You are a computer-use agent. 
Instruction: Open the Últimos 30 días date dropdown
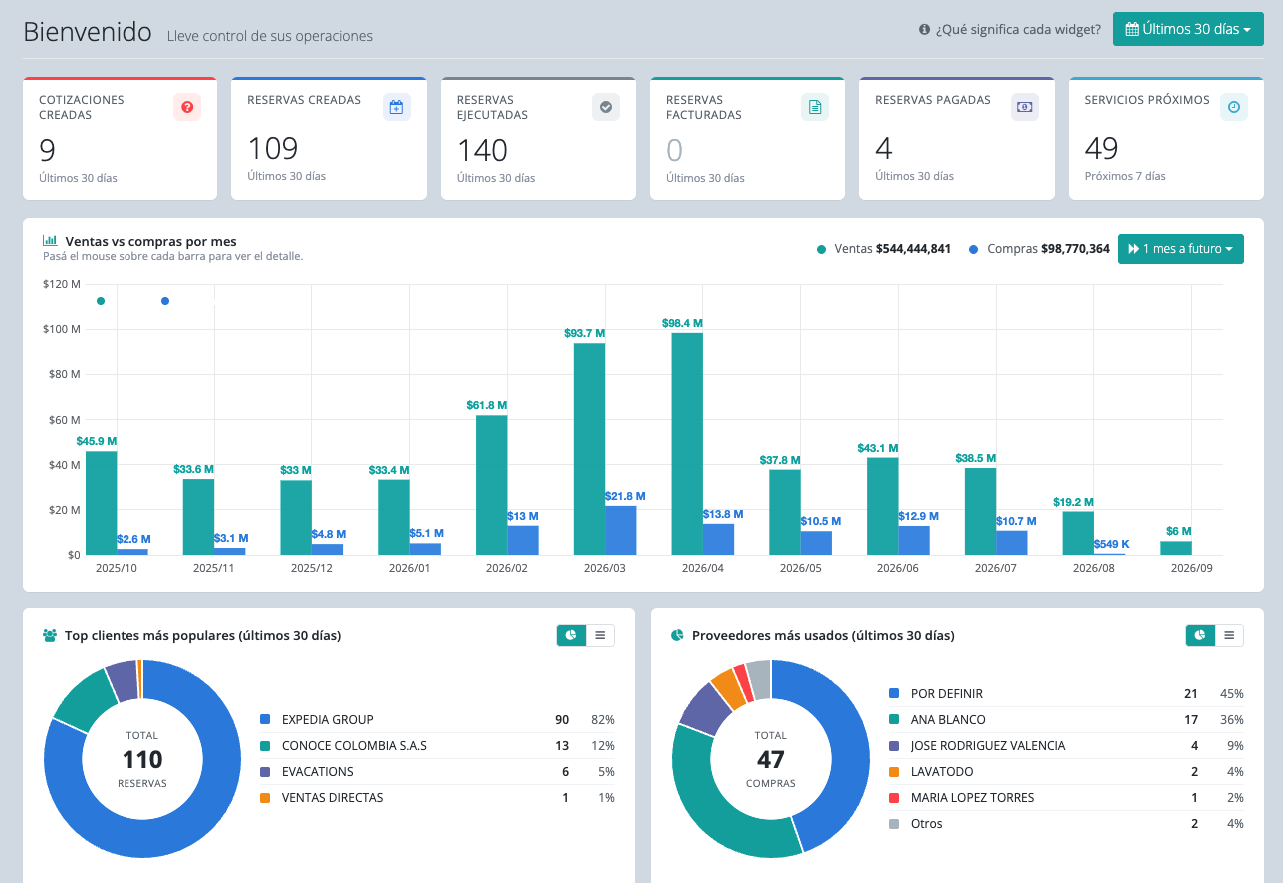[x=1188, y=29]
